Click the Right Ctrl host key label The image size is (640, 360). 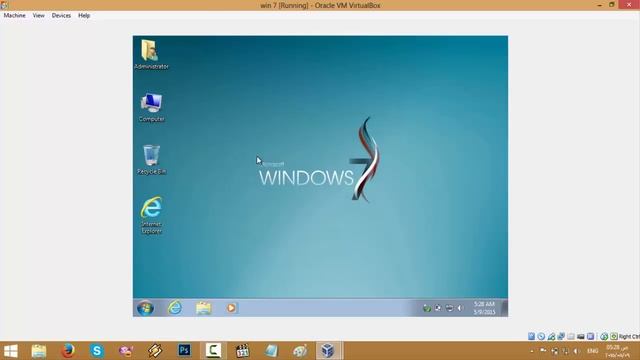click(629, 336)
